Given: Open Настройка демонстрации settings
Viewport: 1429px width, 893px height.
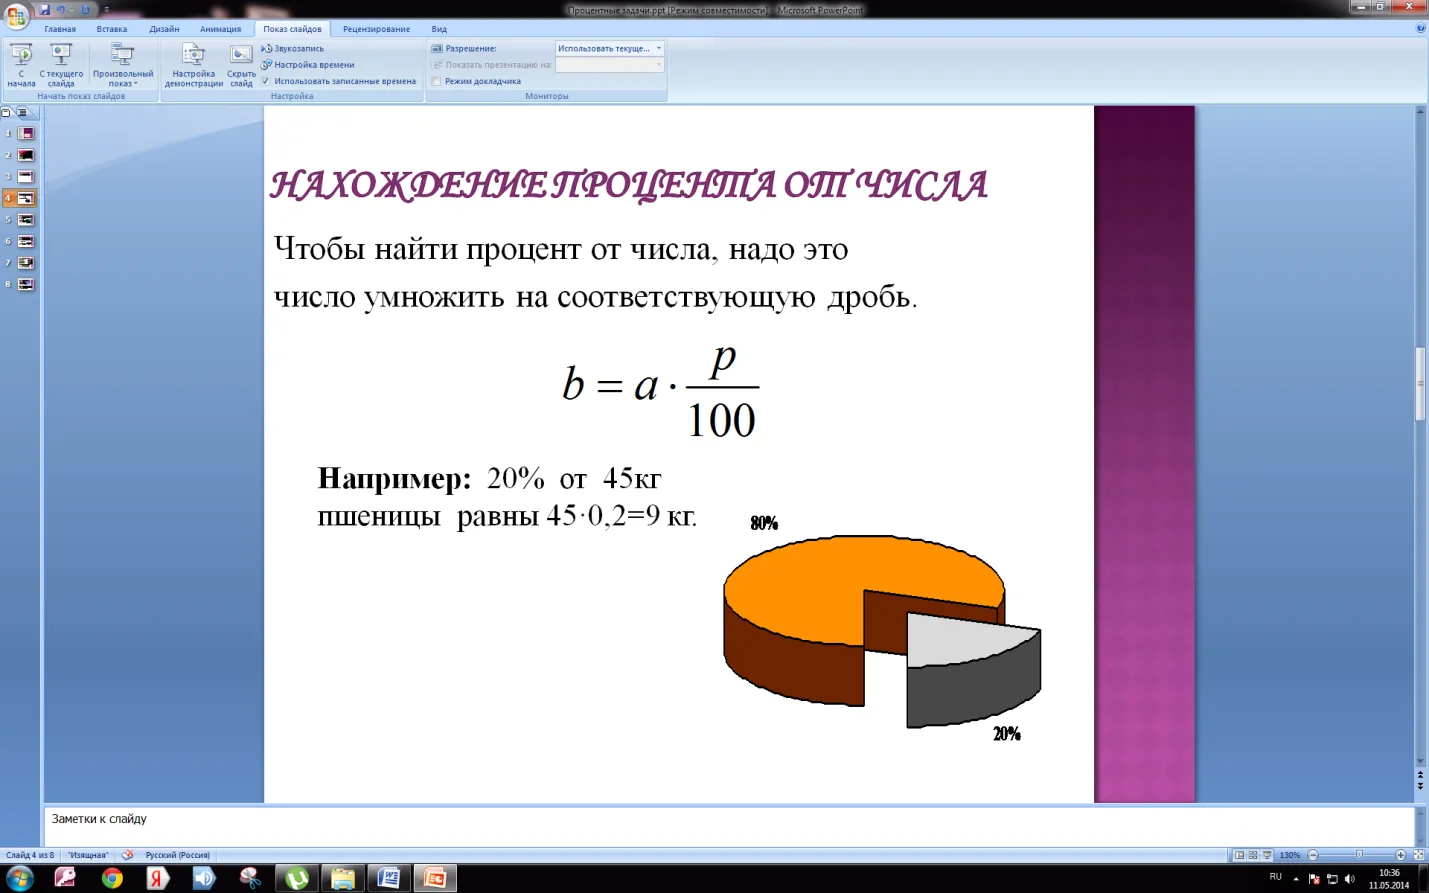Looking at the screenshot, I should [193, 65].
